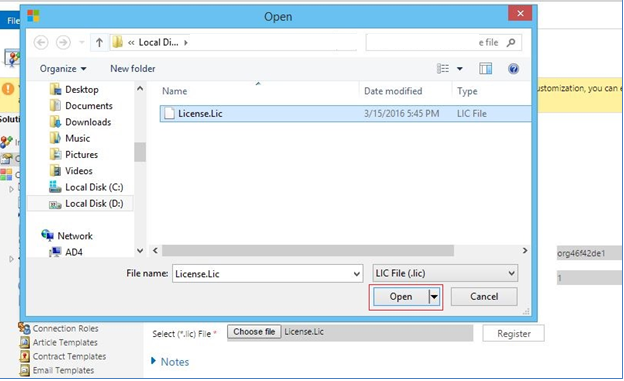Open recent locations dropdown arrow
624x381 pixels.
[82, 42]
